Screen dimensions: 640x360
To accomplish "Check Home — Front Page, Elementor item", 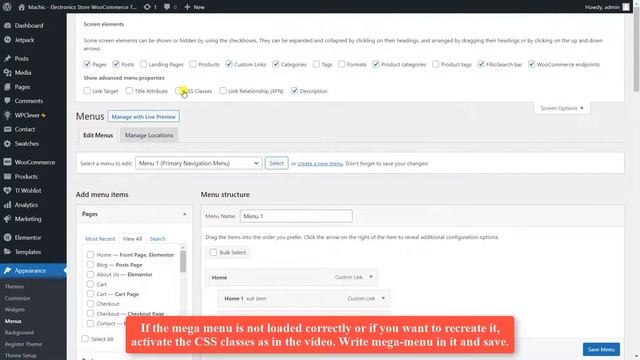I will click(90, 255).
